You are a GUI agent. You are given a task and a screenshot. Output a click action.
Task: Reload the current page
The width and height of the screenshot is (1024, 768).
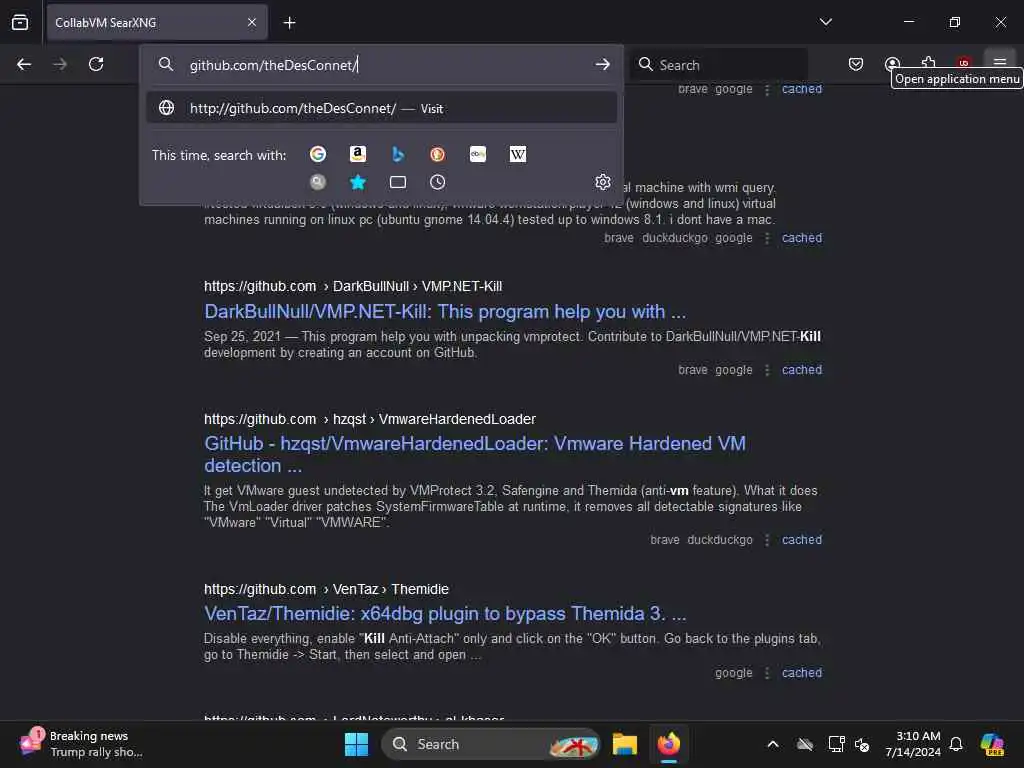(96, 64)
